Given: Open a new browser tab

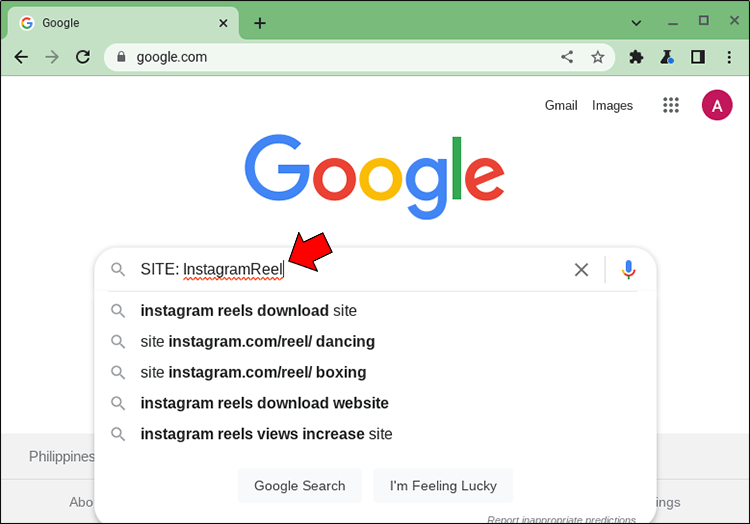Looking at the screenshot, I should tap(260, 23).
